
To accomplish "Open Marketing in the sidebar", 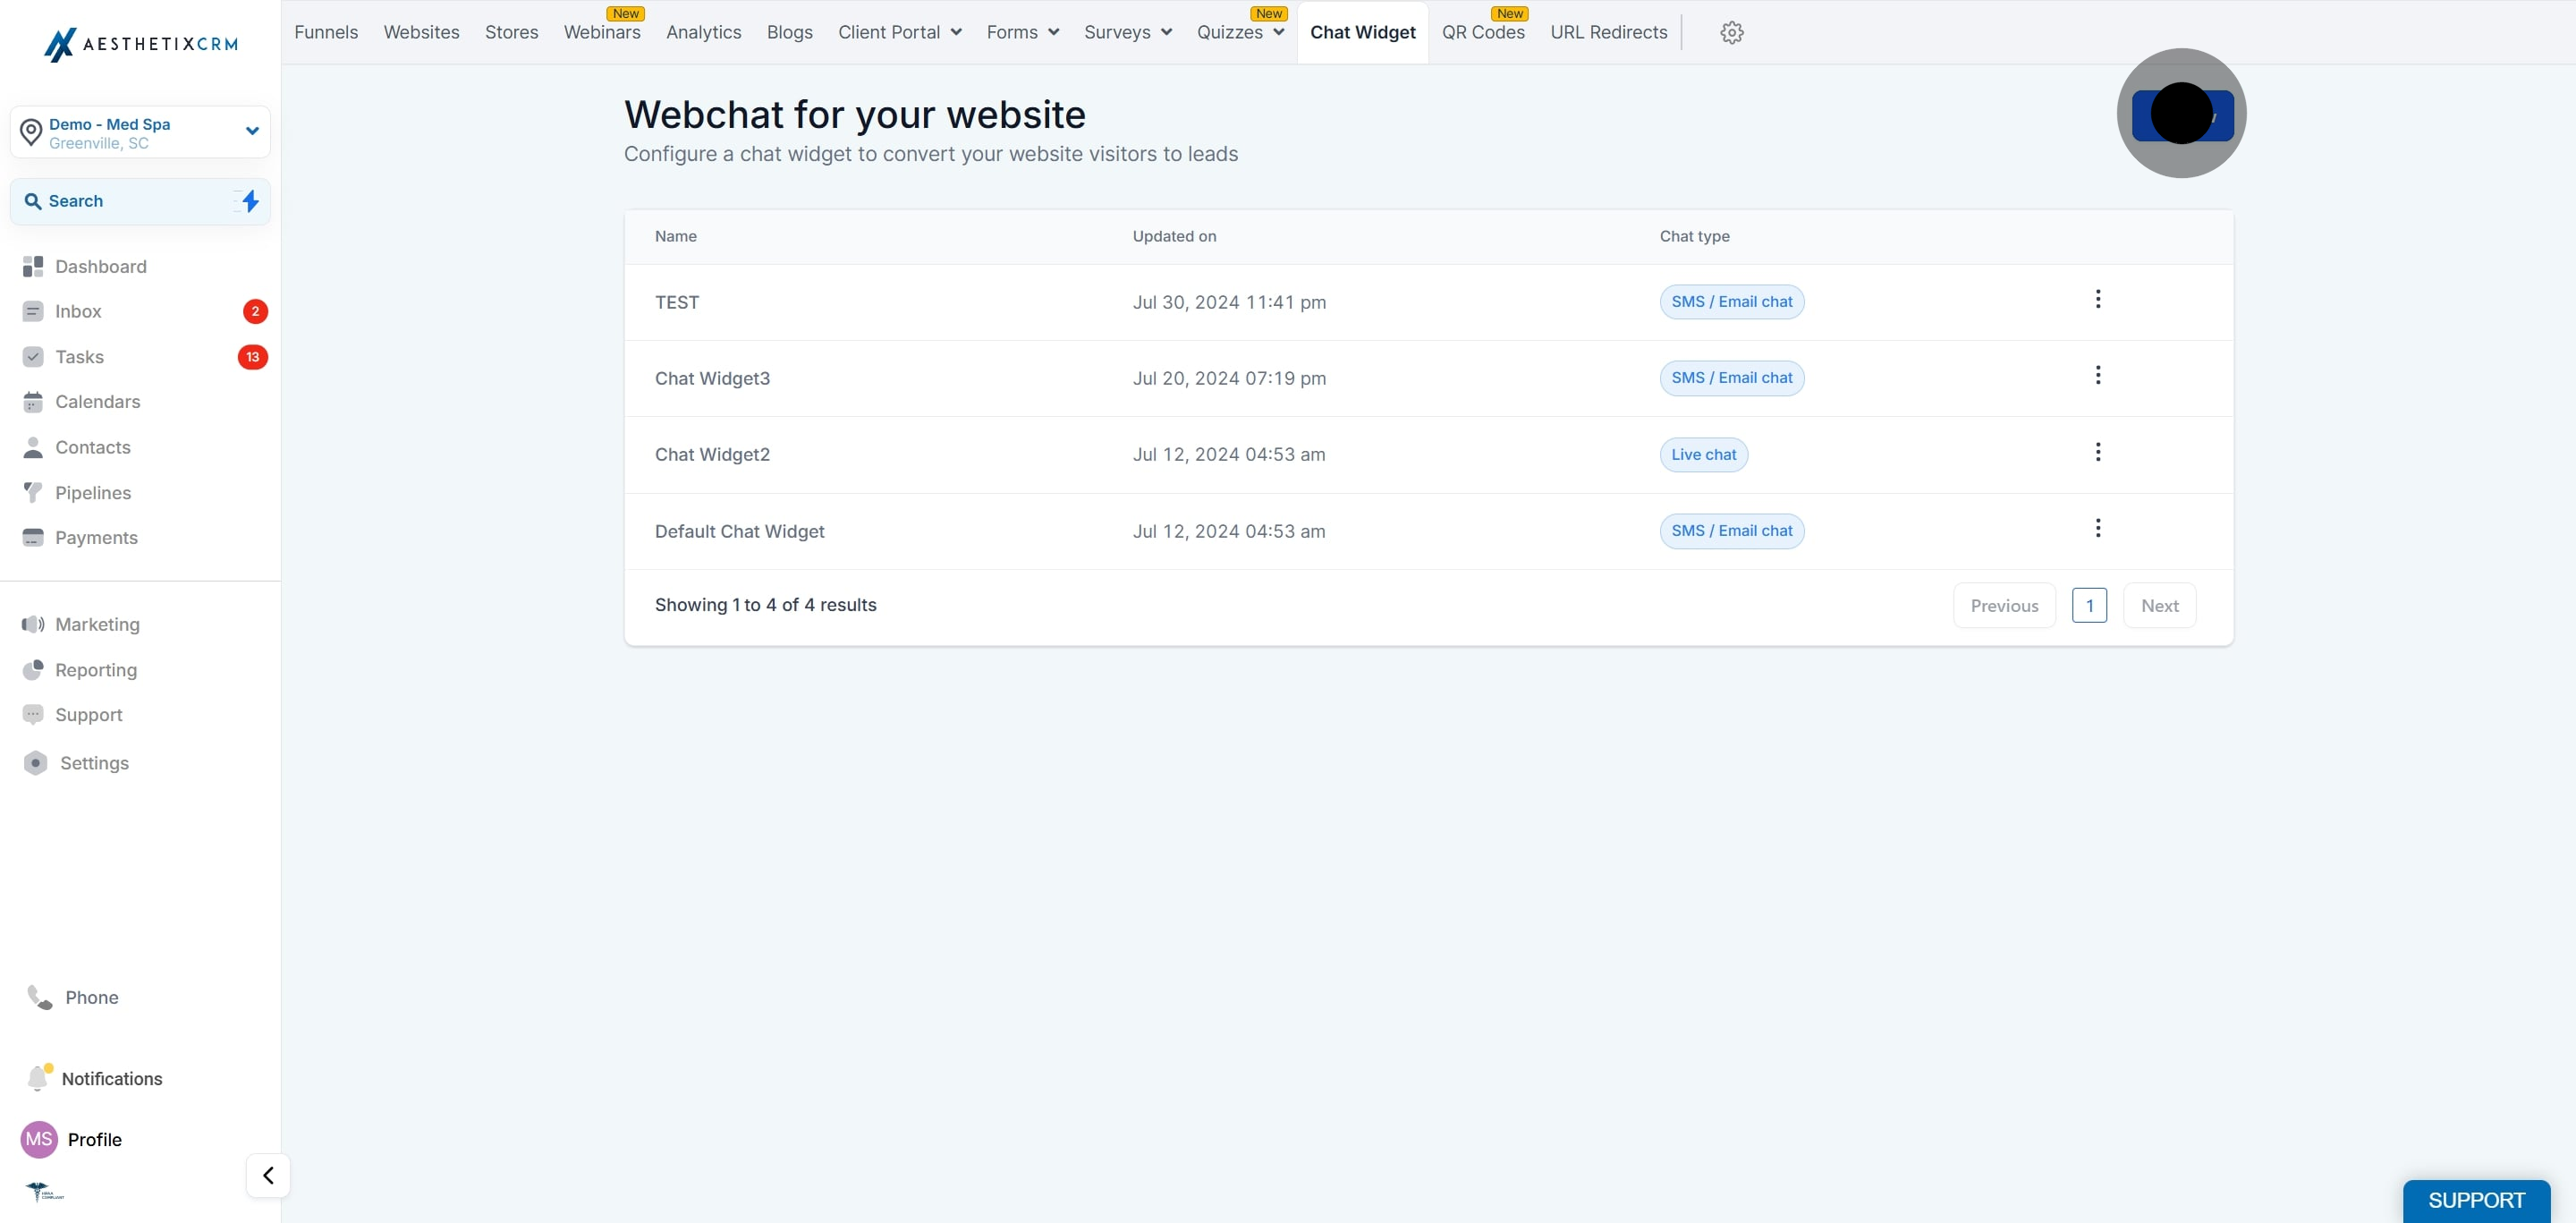I will click(x=97, y=624).
